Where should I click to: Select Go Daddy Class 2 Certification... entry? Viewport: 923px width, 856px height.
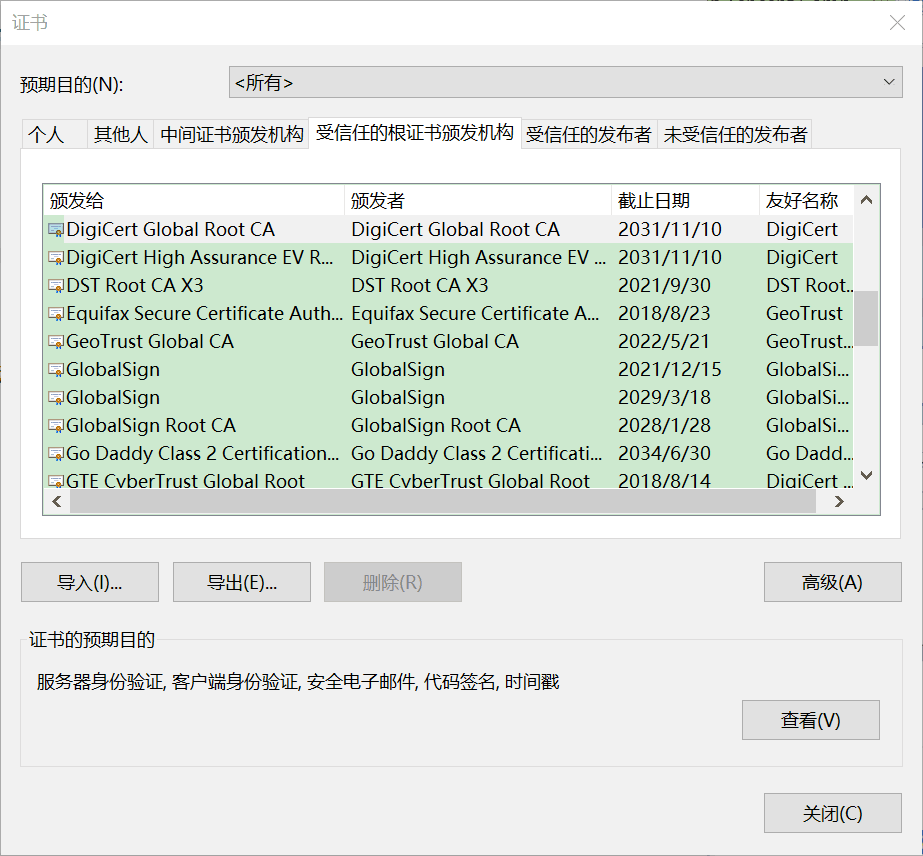449,453
